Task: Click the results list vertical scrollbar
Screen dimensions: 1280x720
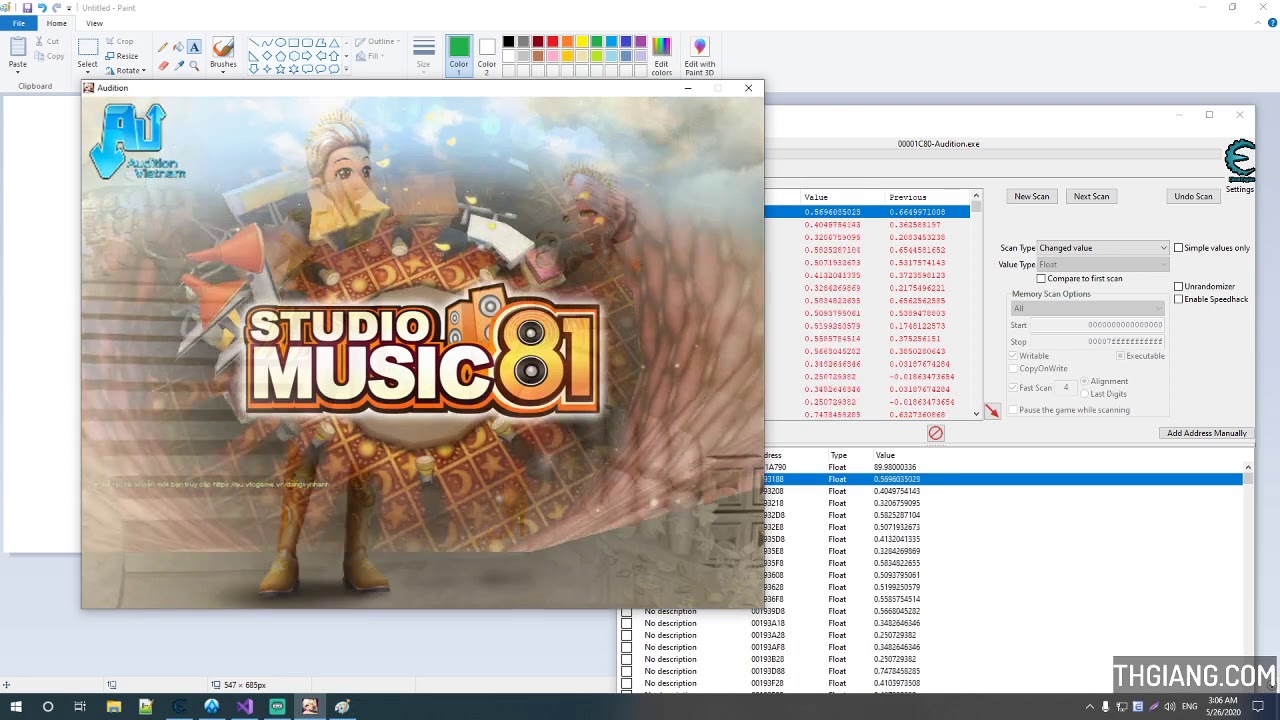Action: [976, 304]
